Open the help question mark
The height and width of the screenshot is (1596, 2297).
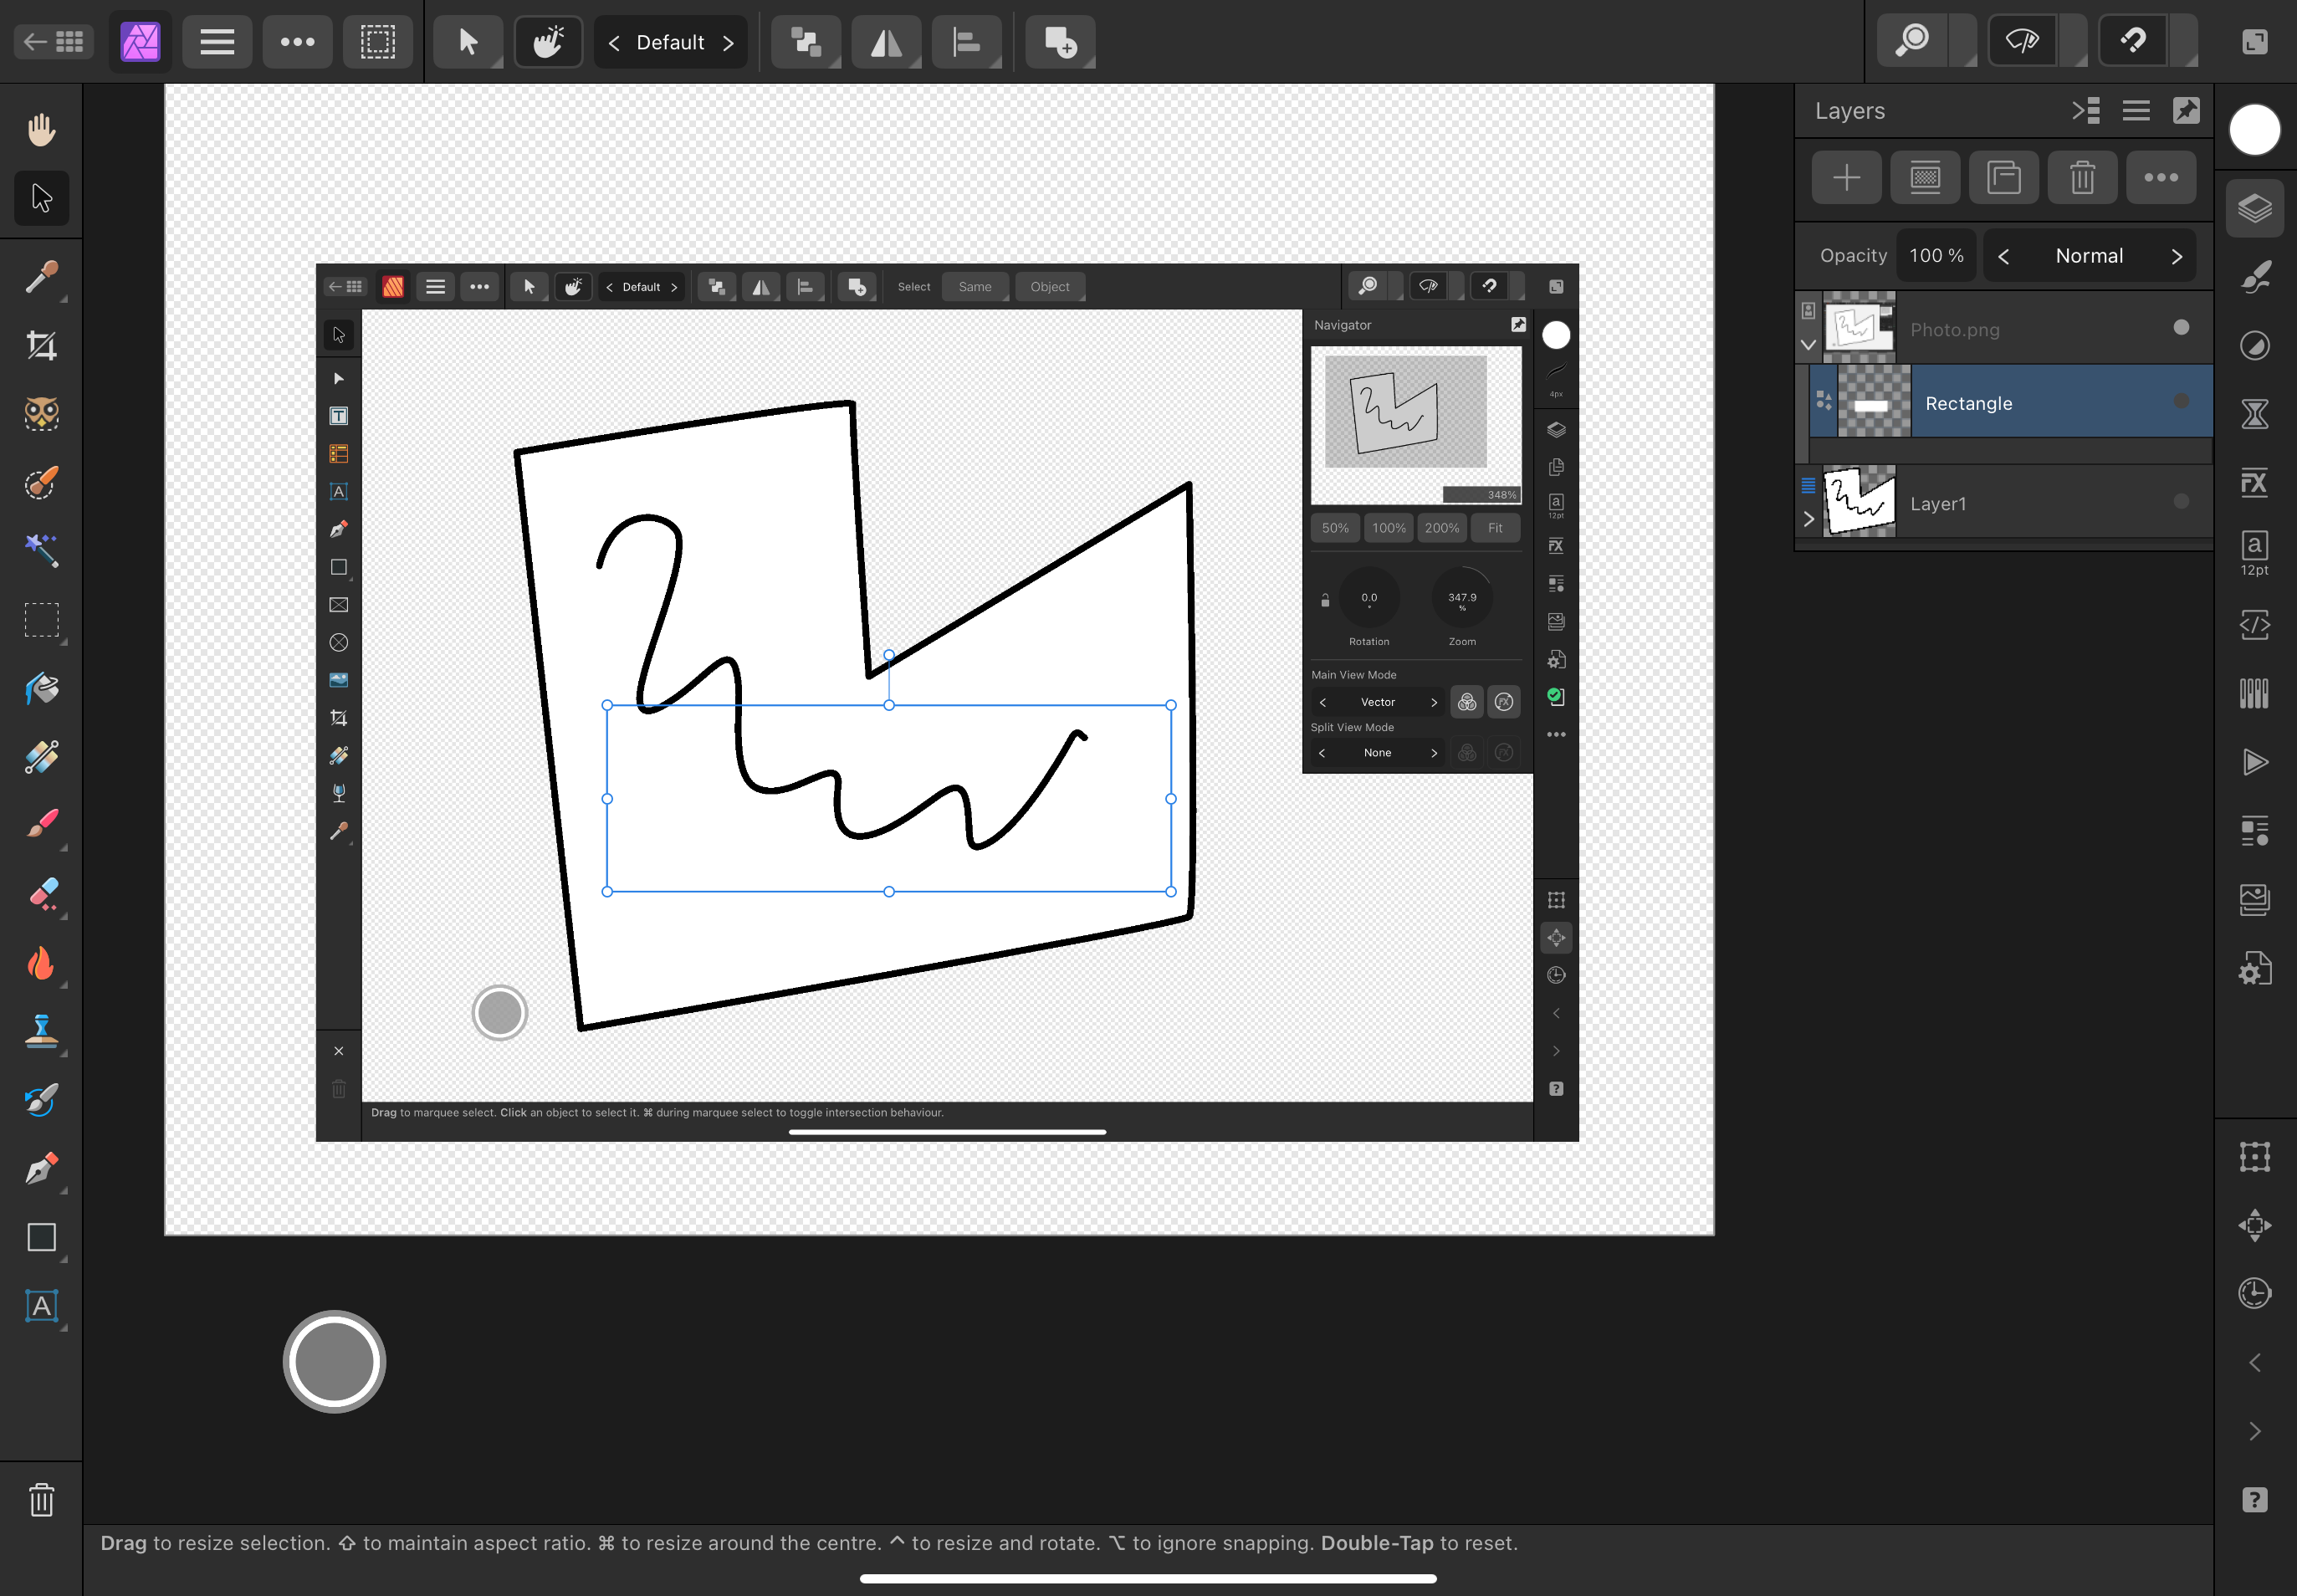(2255, 1499)
